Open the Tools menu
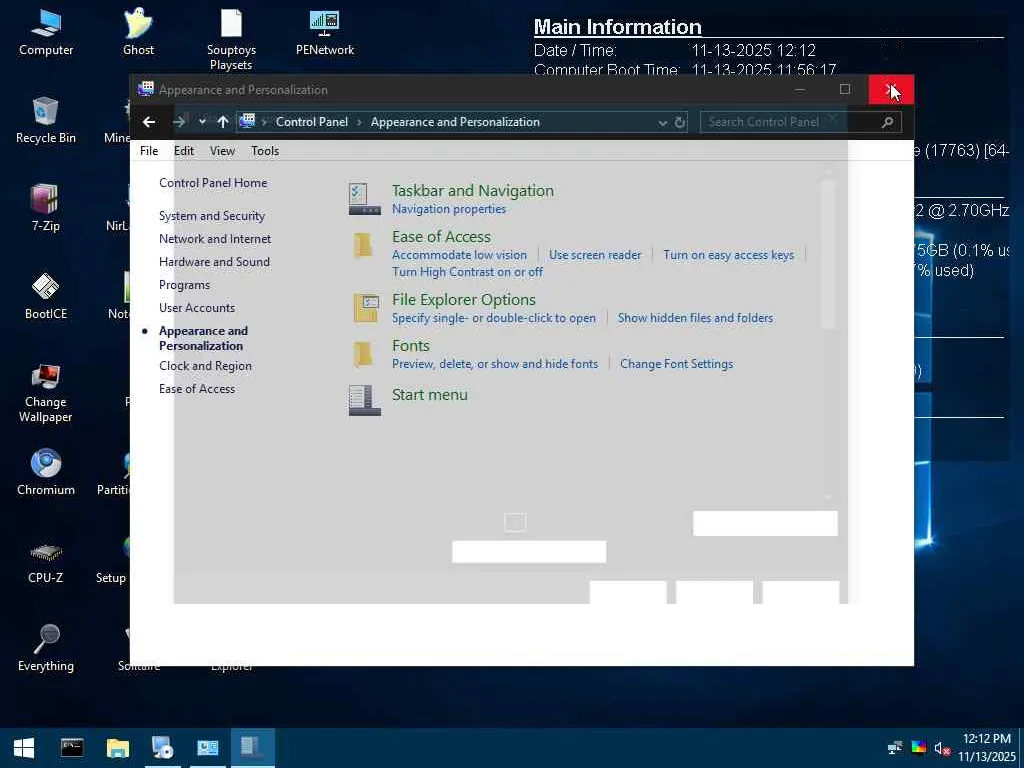The width and height of the screenshot is (1024, 768). pyautogui.click(x=265, y=151)
